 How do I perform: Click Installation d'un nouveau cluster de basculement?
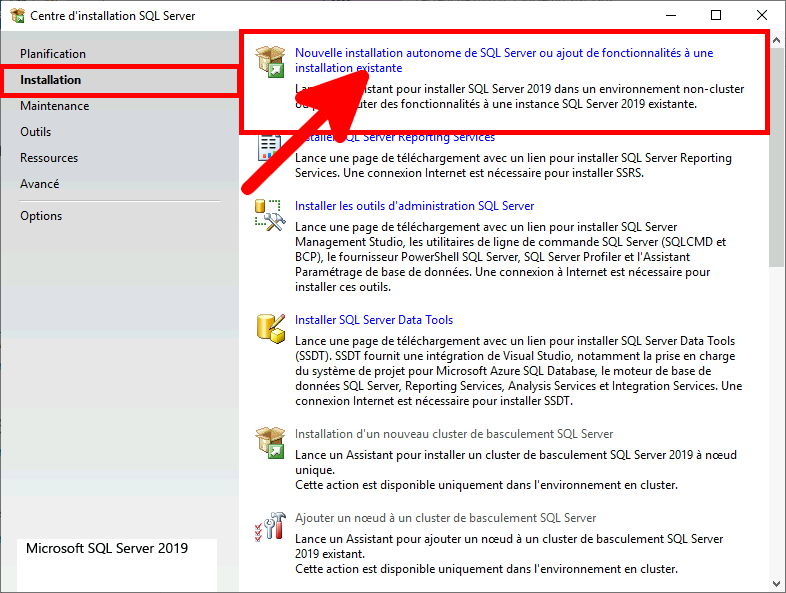[454, 434]
